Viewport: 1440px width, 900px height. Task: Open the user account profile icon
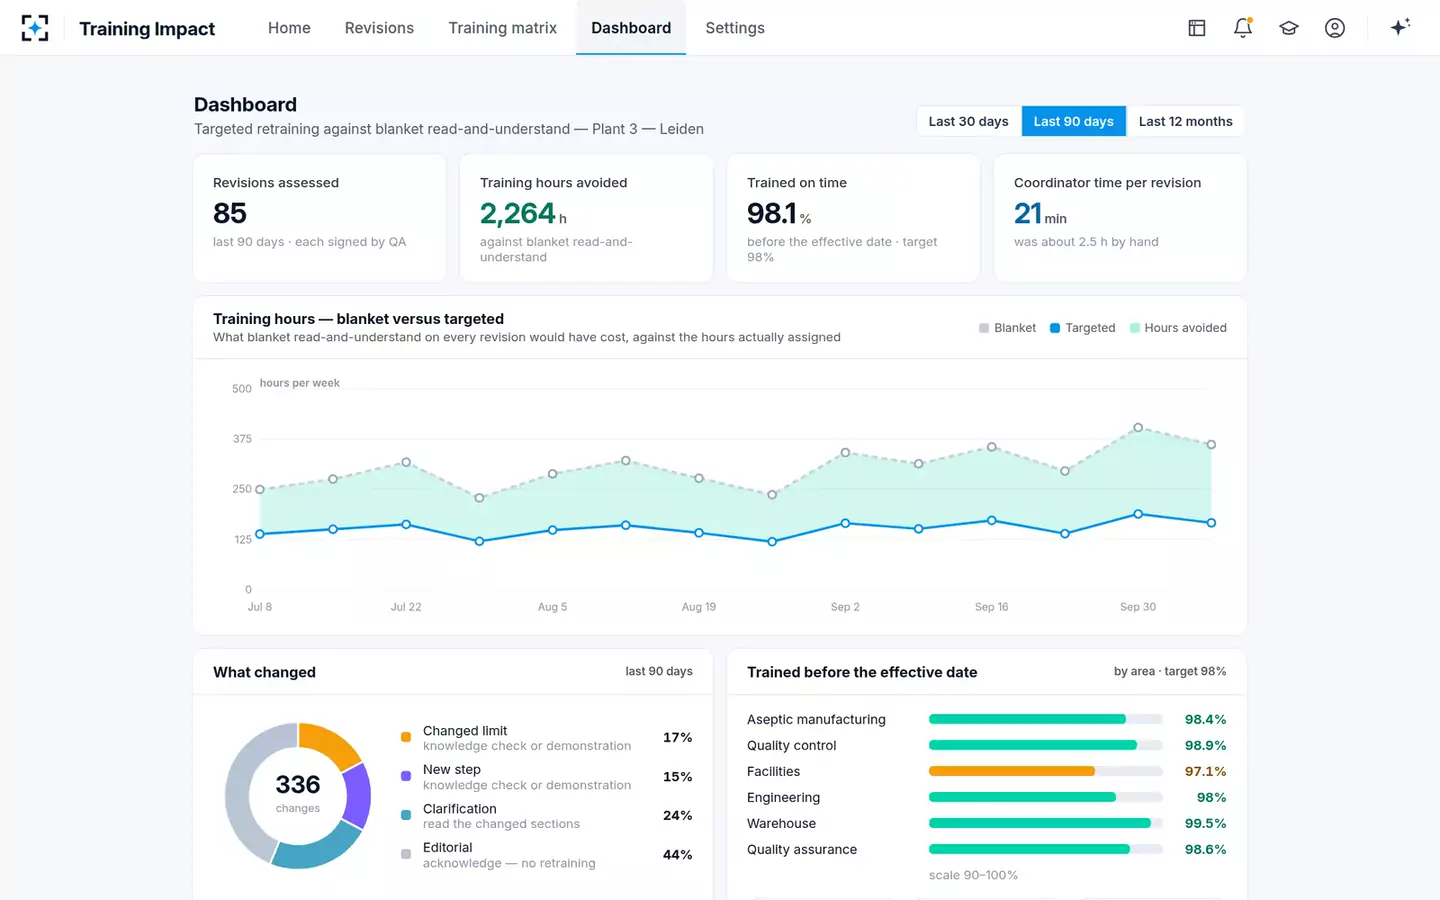click(1335, 28)
